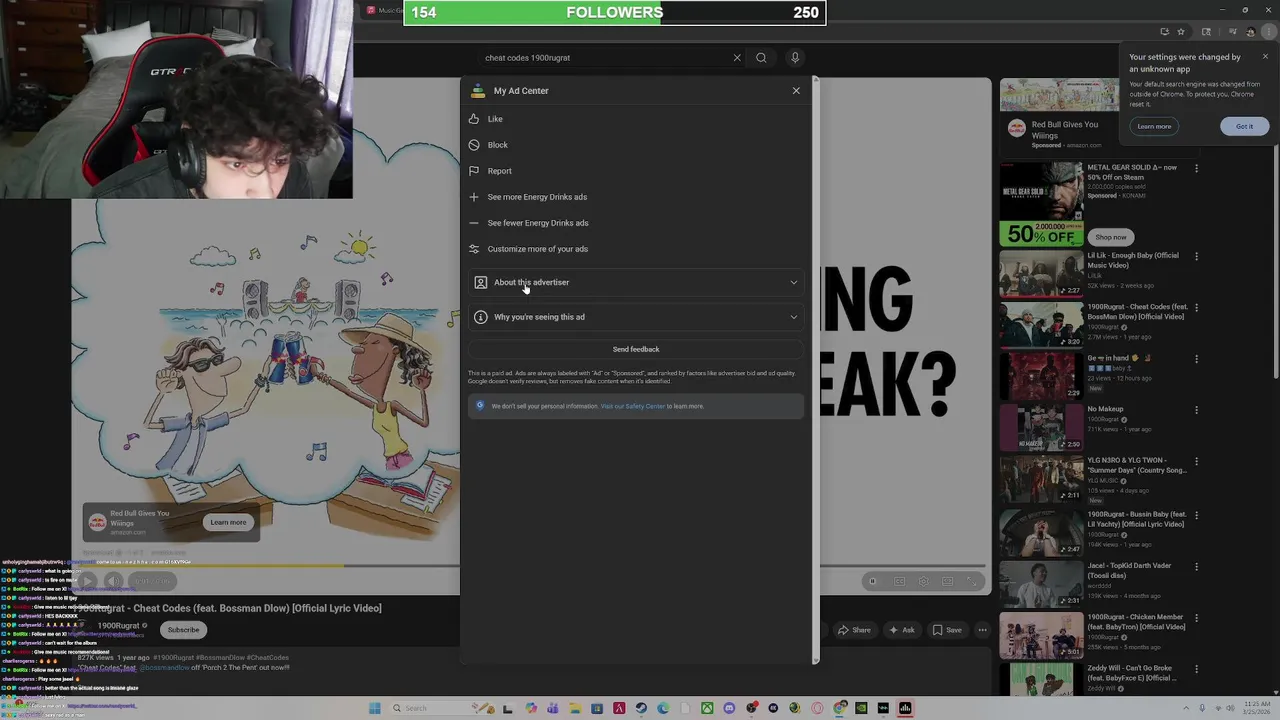Image resolution: width=1280 pixels, height=720 pixels.
Task: Open Steam from the taskbar
Action: click(x=641, y=708)
